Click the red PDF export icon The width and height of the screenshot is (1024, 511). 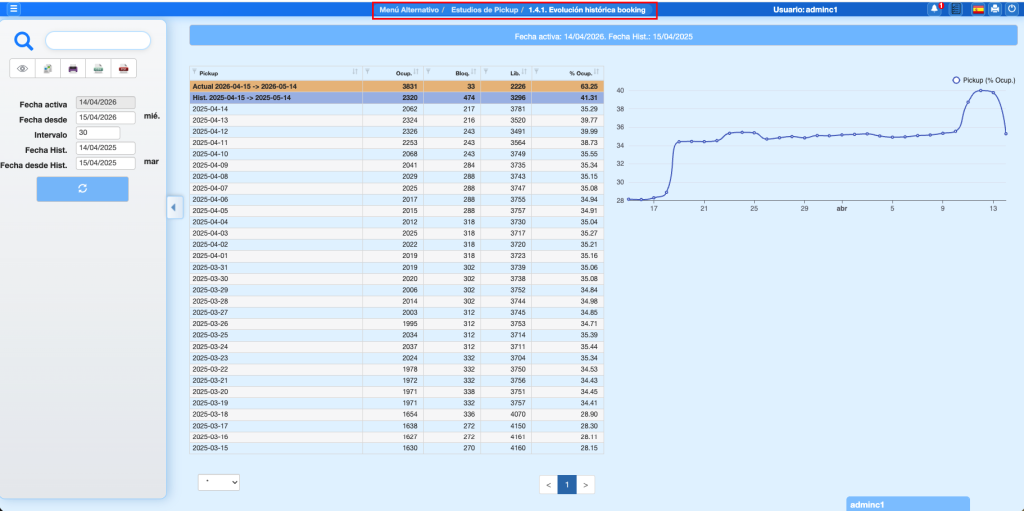point(123,68)
